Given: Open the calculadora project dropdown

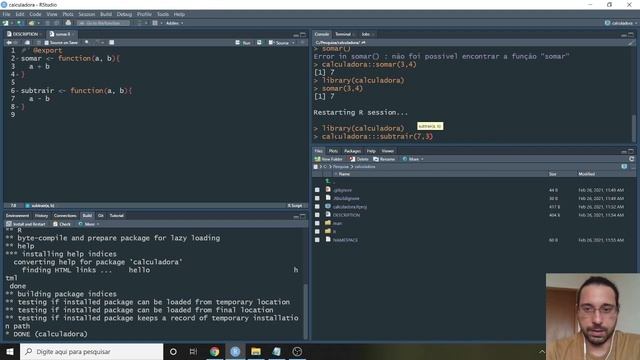Looking at the screenshot, I should pos(621,23).
